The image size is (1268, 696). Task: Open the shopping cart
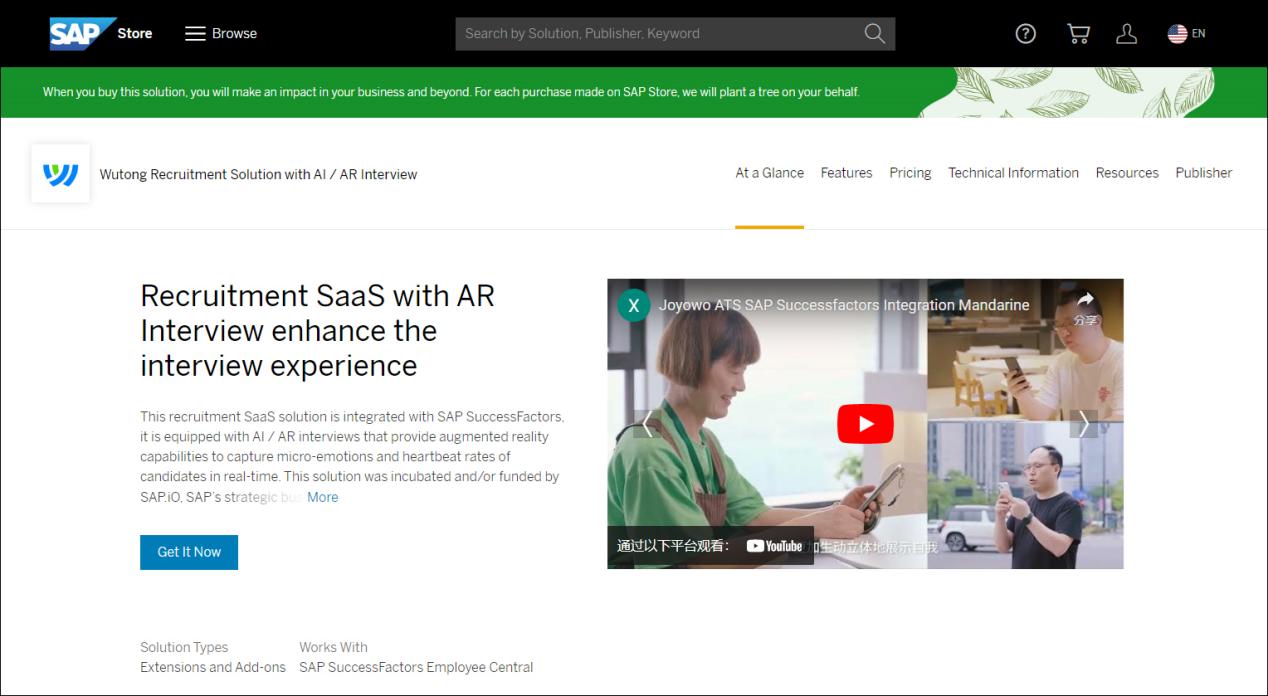1078,33
